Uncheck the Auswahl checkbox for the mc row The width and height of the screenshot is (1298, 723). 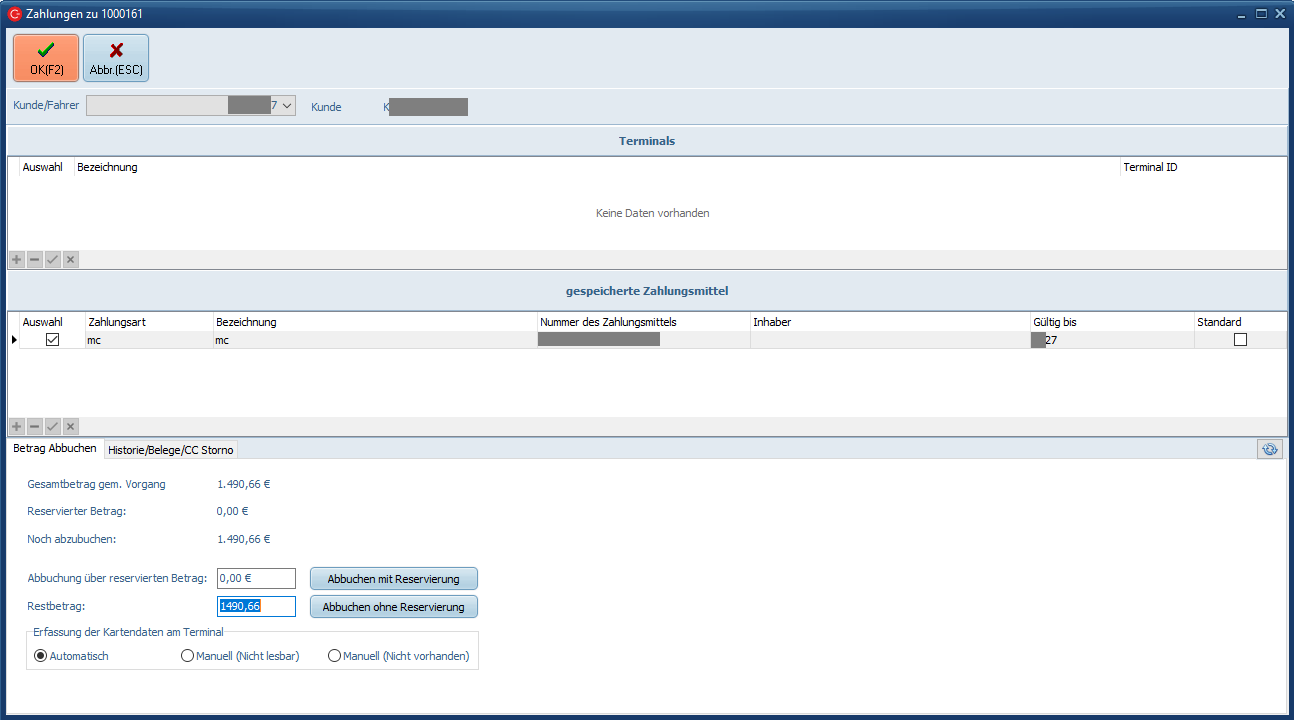point(53,340)
